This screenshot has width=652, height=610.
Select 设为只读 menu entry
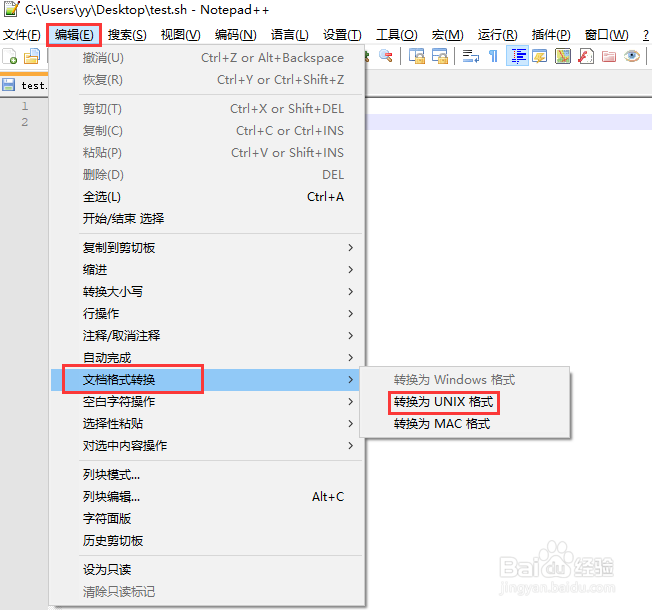pos(208,570)
